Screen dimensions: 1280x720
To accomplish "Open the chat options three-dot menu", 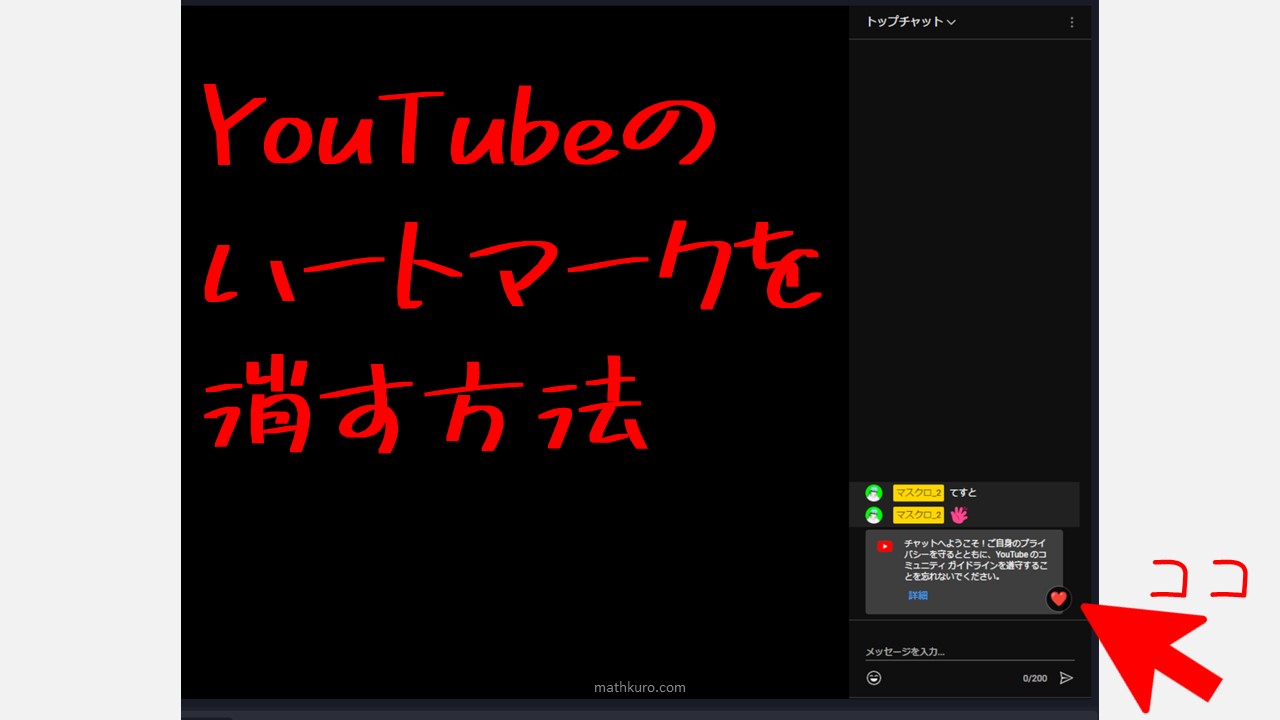I will (x=1071, y=21).
